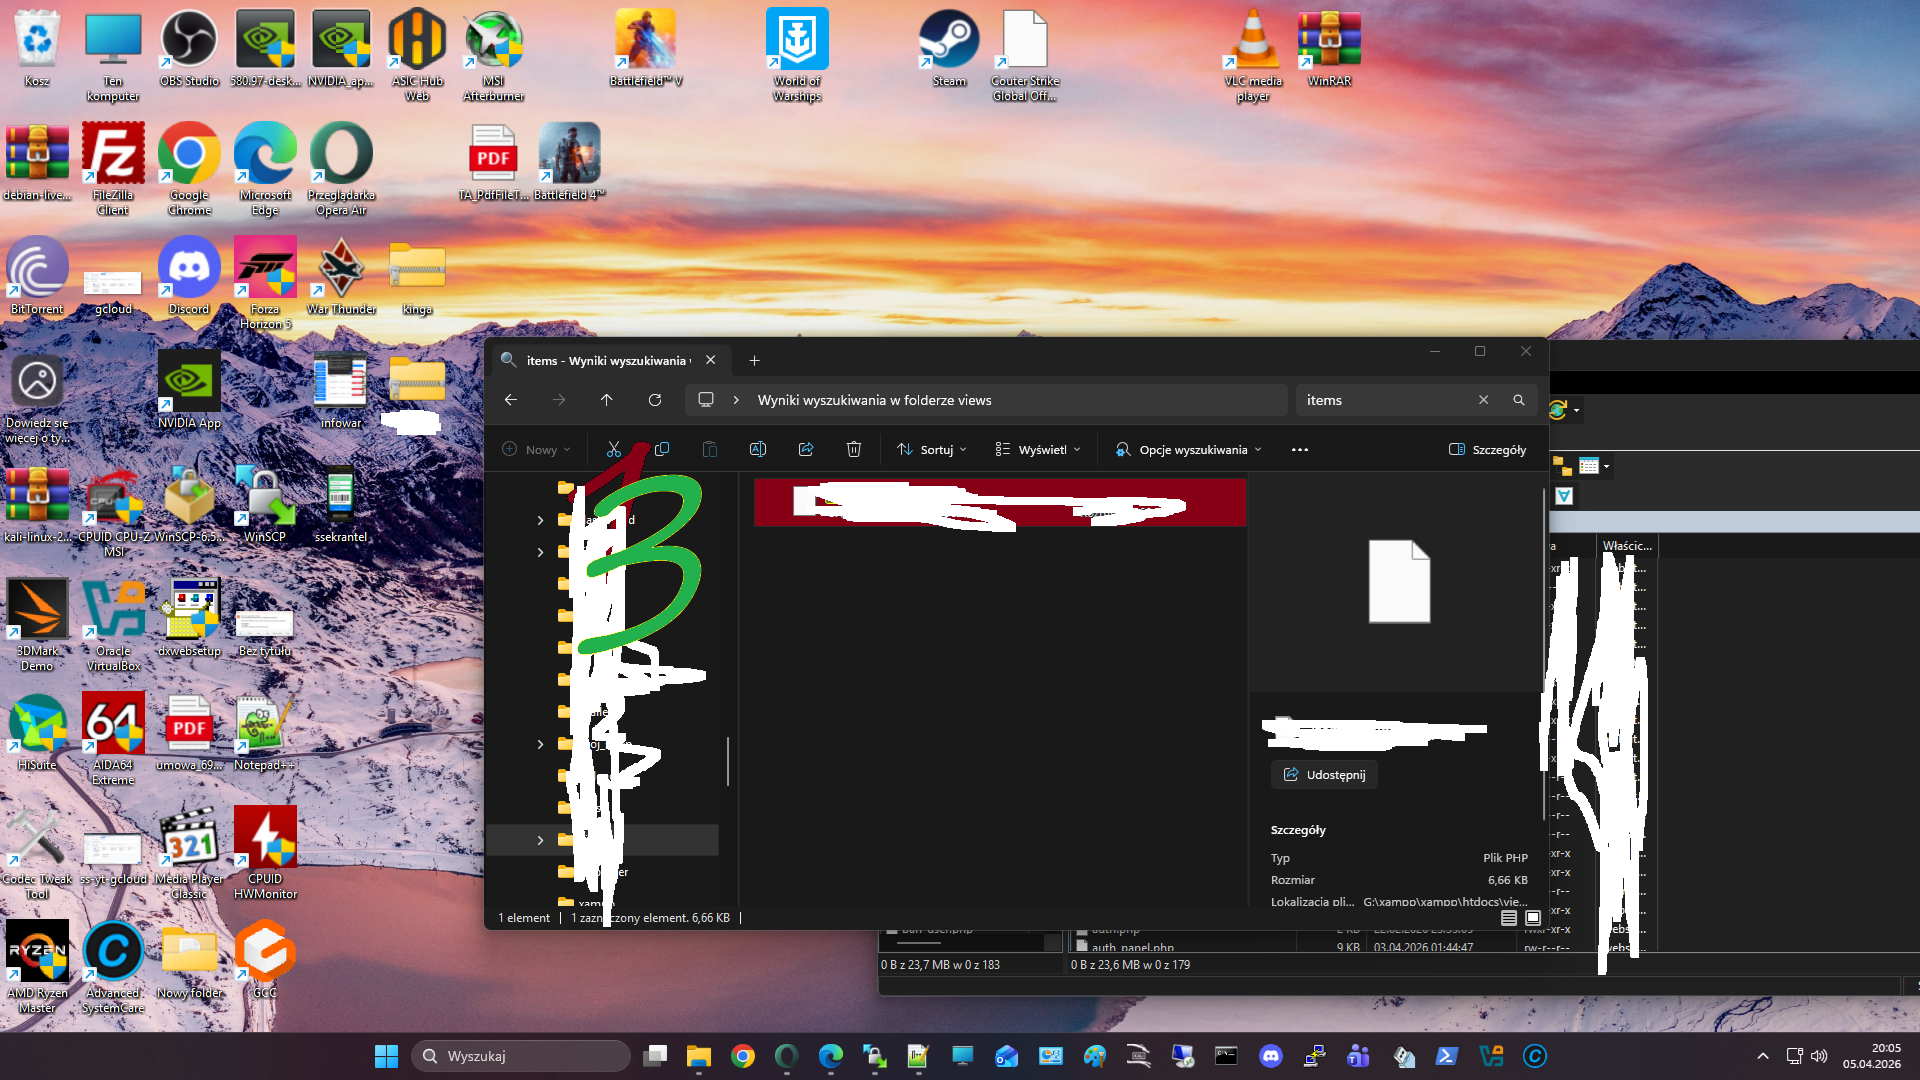Click the search magnifier icon beside items

click(1519, 400)
